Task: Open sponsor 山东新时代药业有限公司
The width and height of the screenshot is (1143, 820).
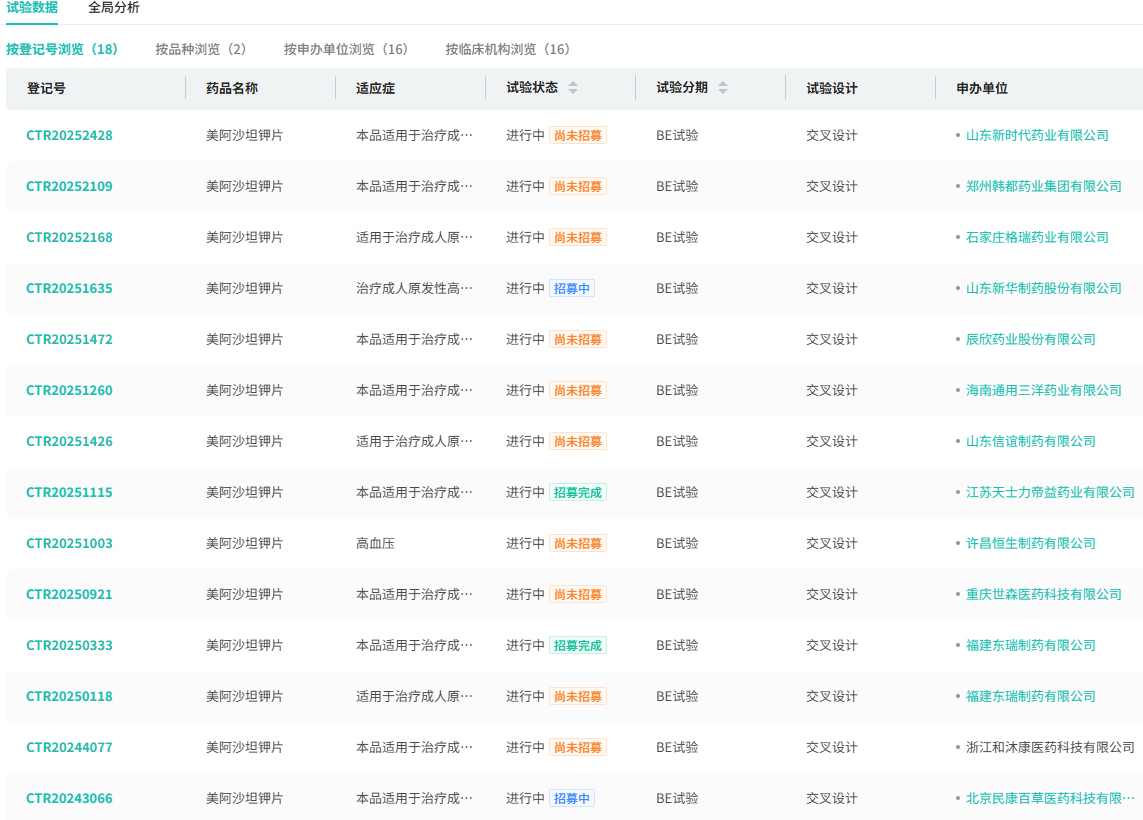Action: (x=1037, y=135)
